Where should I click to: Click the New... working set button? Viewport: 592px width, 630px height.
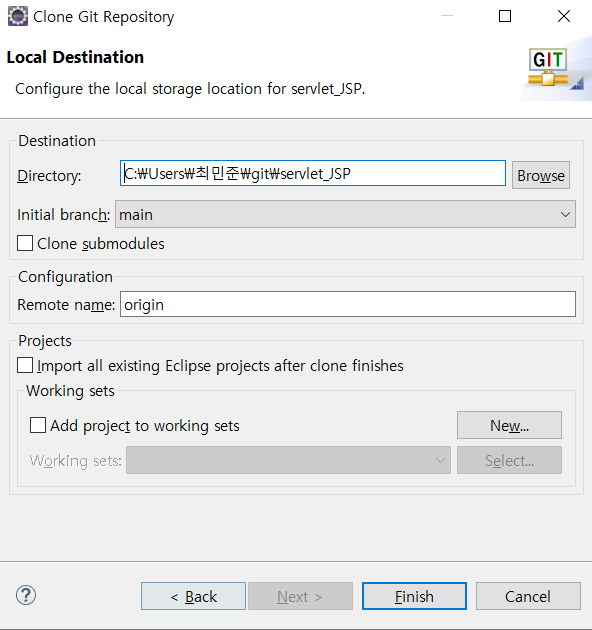coord(509,425)
